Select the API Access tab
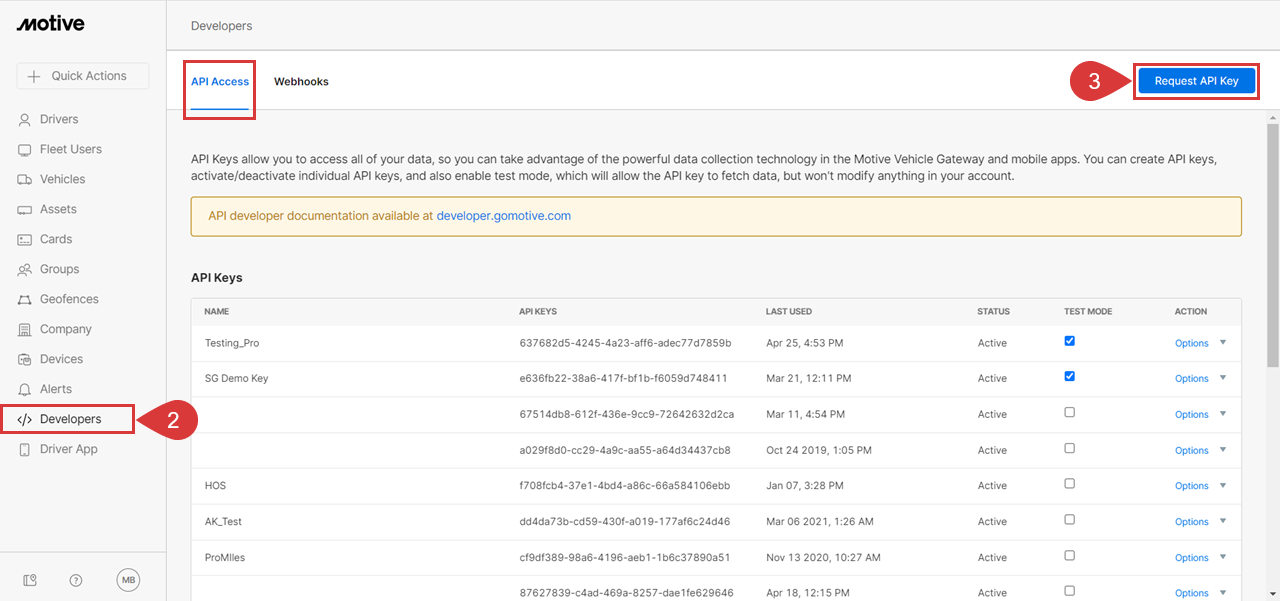This screenshot has height=601, width=1280. (x=220, y=82)
